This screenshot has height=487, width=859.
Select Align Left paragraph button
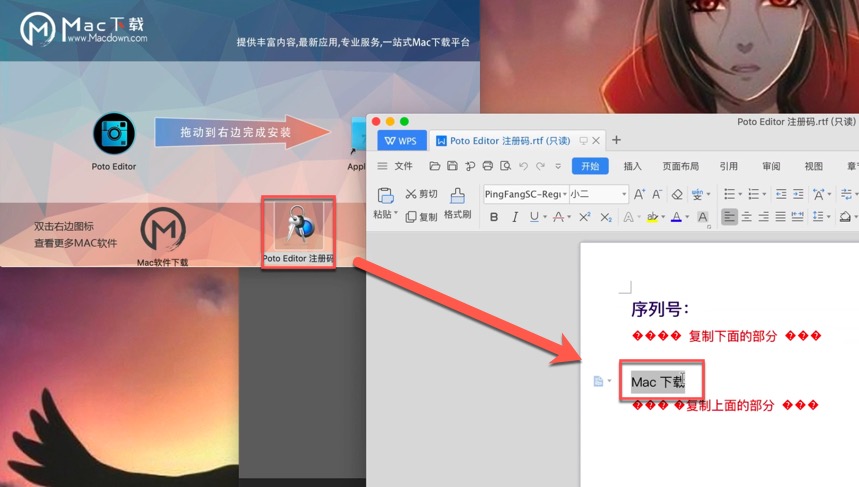(729, 217)
